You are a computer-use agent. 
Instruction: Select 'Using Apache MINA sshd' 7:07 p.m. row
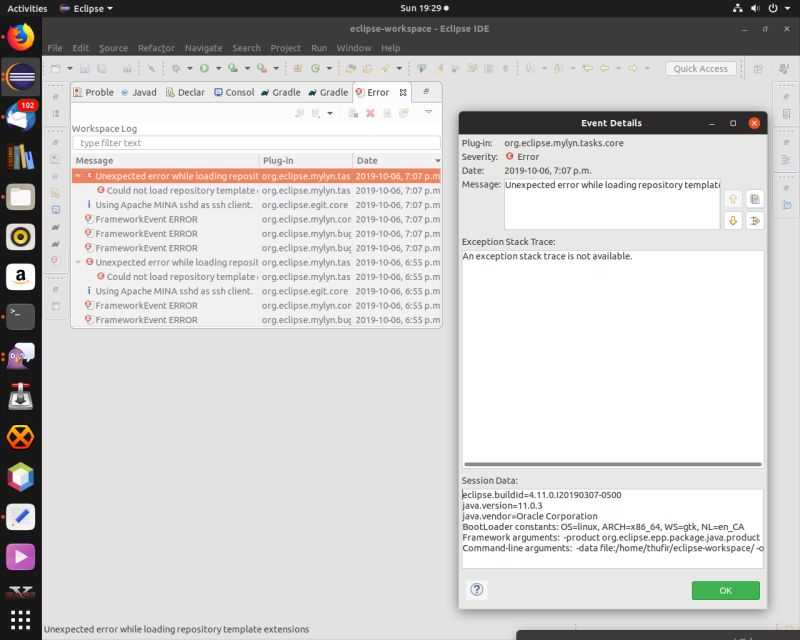pyautogui.click(x=256, y=205)
